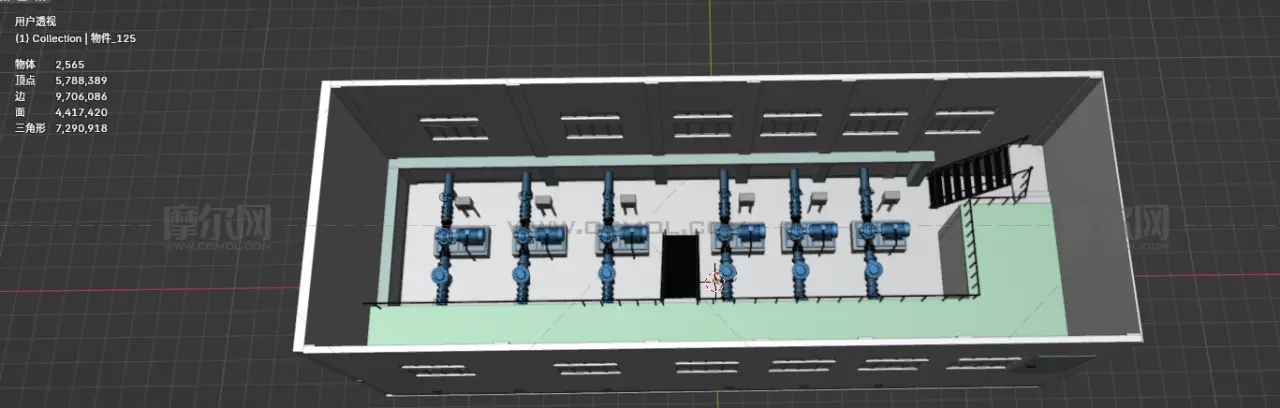Select the leftmost small gray box by the pumps
This screenshot has height=408, width=1280.
pyautogui.click(x=466, y=205)
